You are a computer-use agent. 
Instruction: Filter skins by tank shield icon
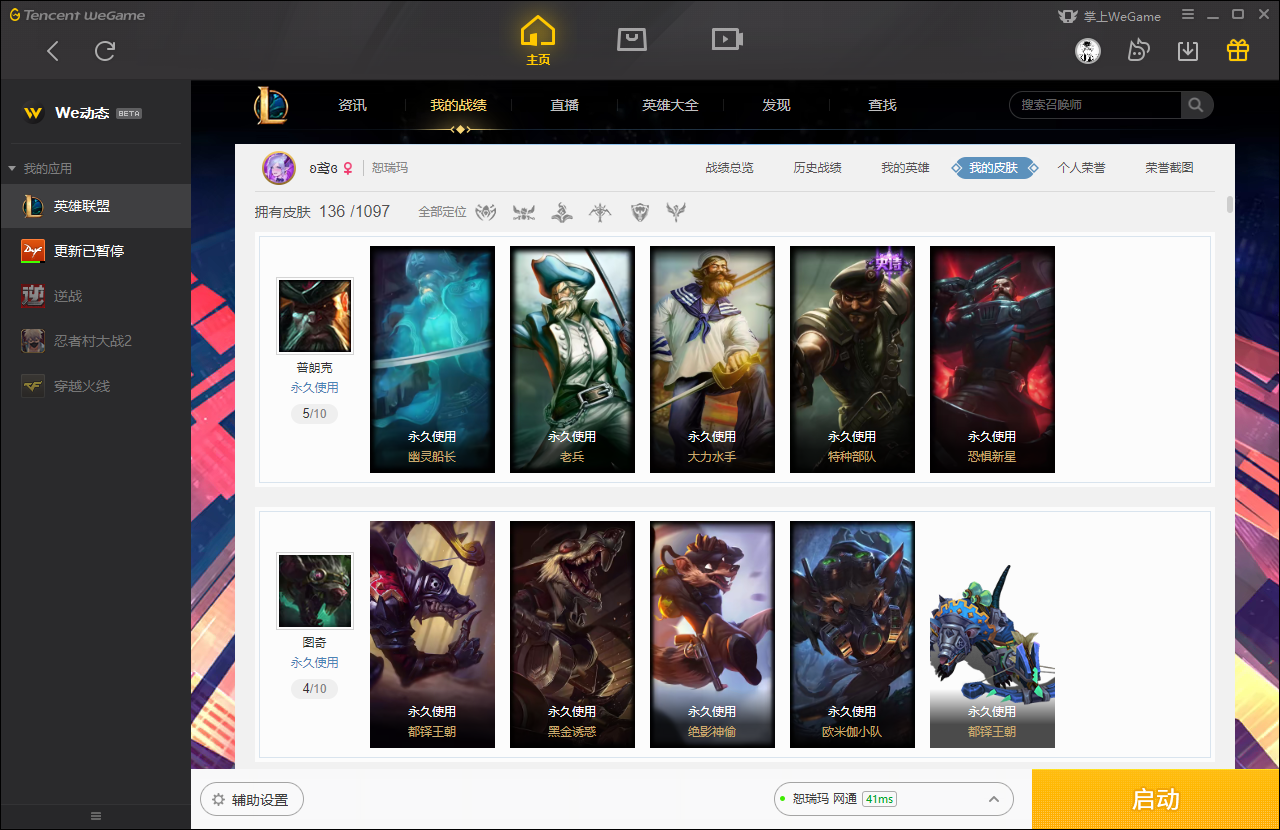coord(640,212)
